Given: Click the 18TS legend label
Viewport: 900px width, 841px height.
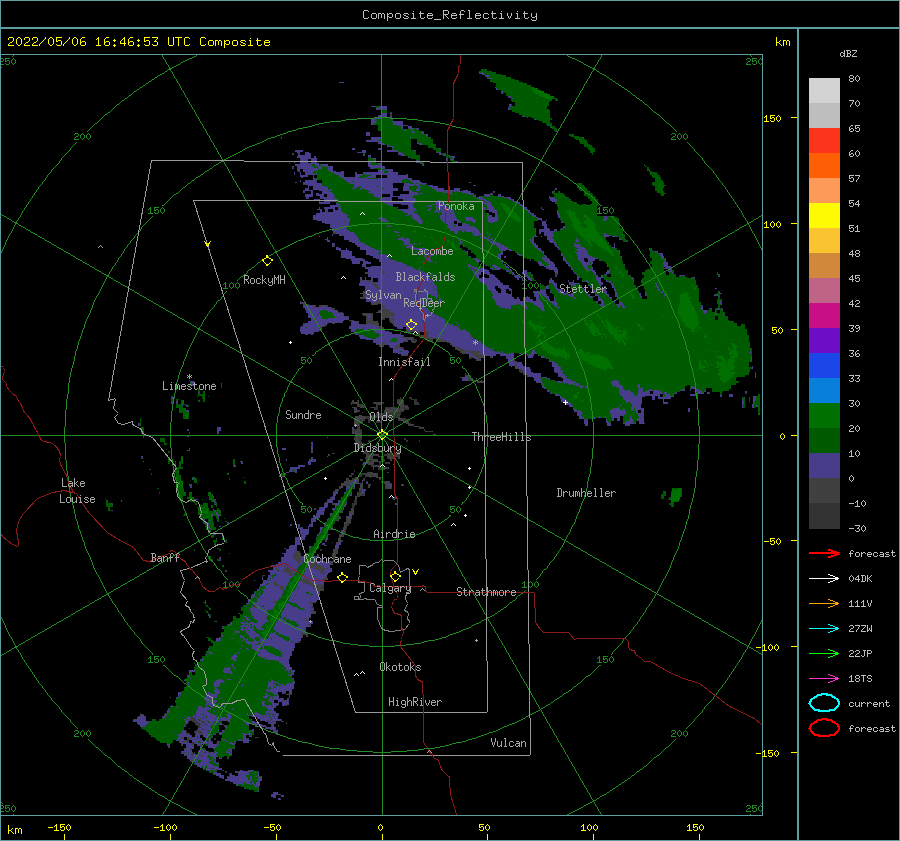Looking at the screenshot, I should 860,679.
